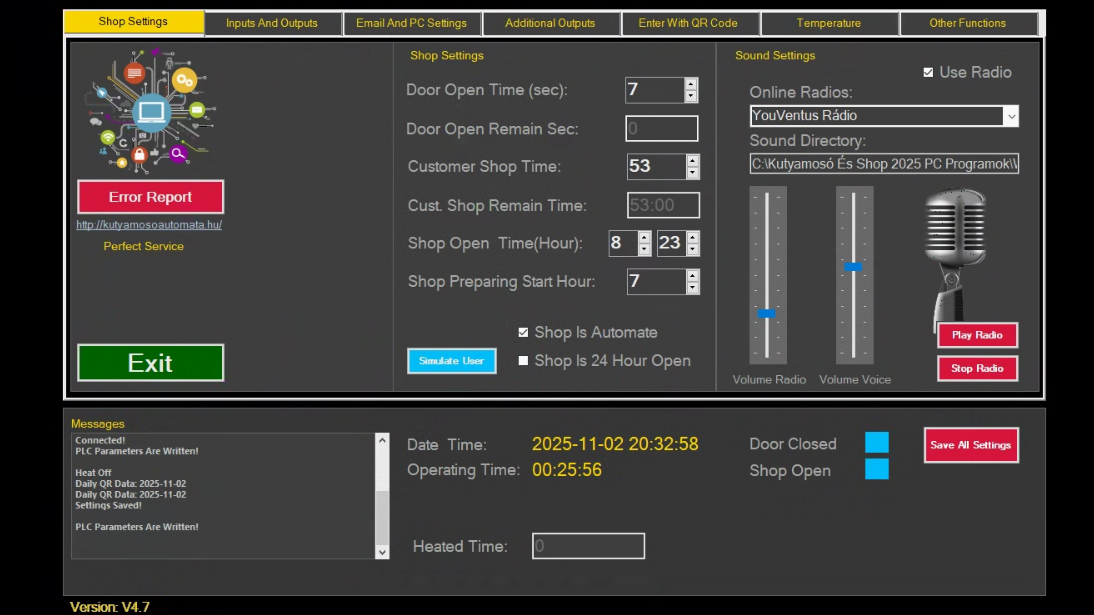Enable Shop Is 24 Hour Open
1094x615 pixels.
tap(523, 361)
